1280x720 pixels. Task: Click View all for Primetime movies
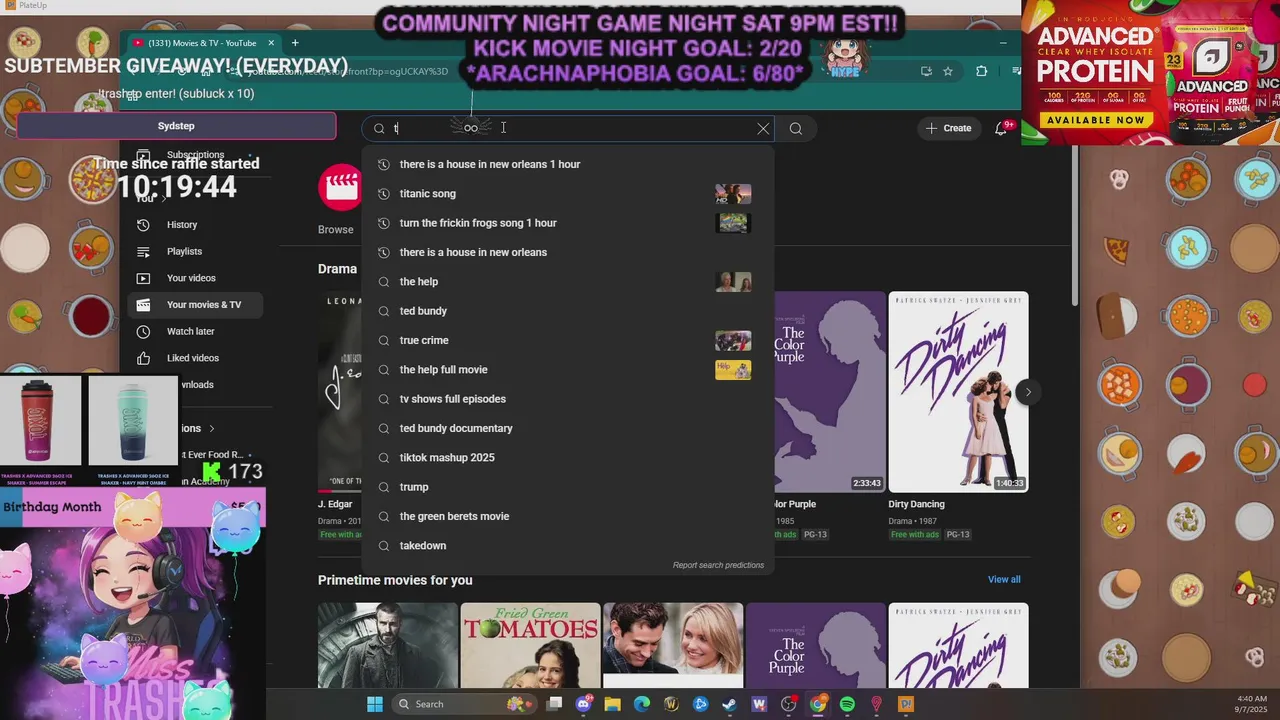pos(1004,580)
